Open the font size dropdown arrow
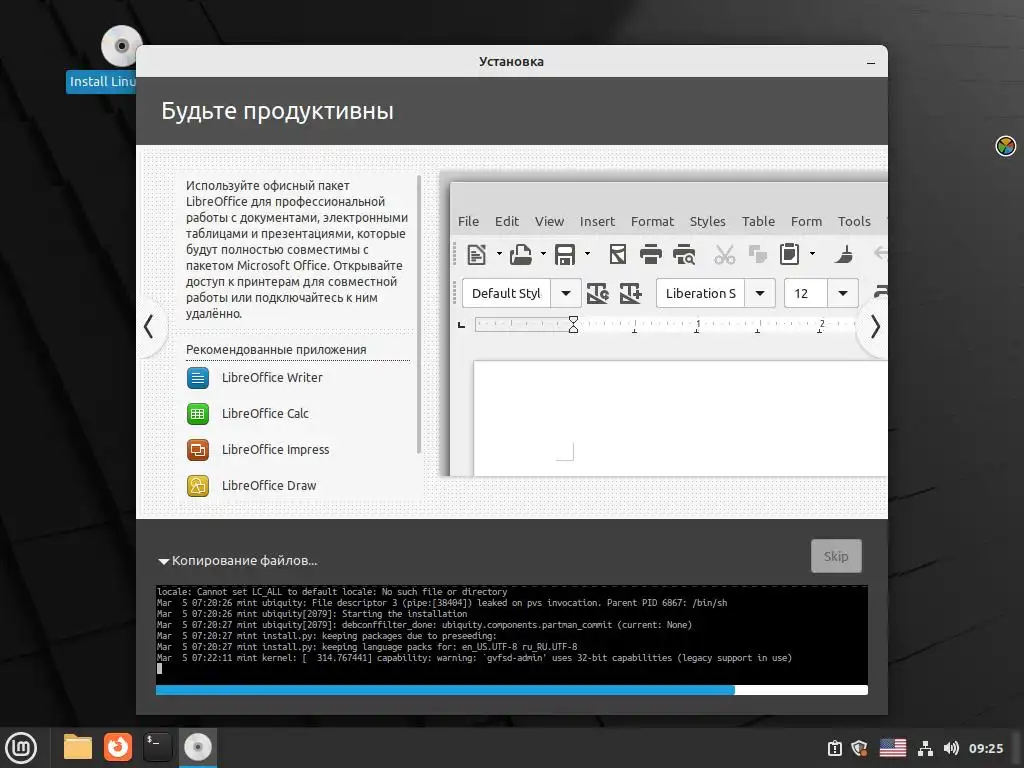Viewport: 1024px width, 768px height. pyautogui.click(x=843, y=293)
